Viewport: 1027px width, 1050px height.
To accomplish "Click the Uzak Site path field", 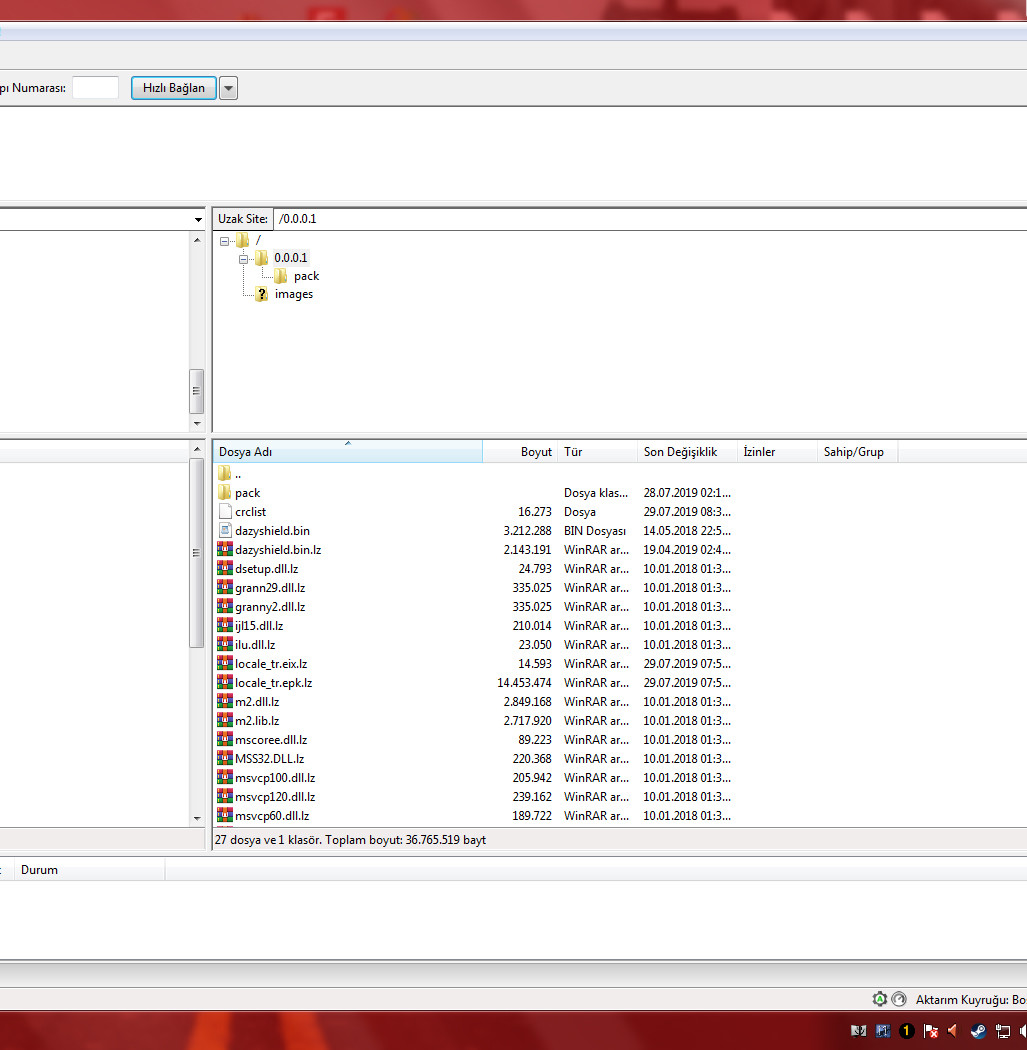I will pyautogui.click(x=649, y=219).
